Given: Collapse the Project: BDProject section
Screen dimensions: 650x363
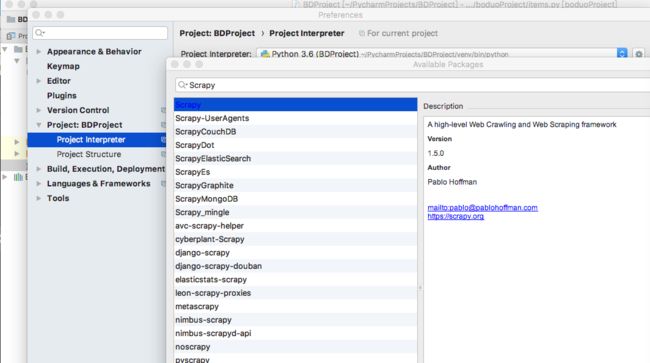Looking at the screenshot, I should coord(39,125).
